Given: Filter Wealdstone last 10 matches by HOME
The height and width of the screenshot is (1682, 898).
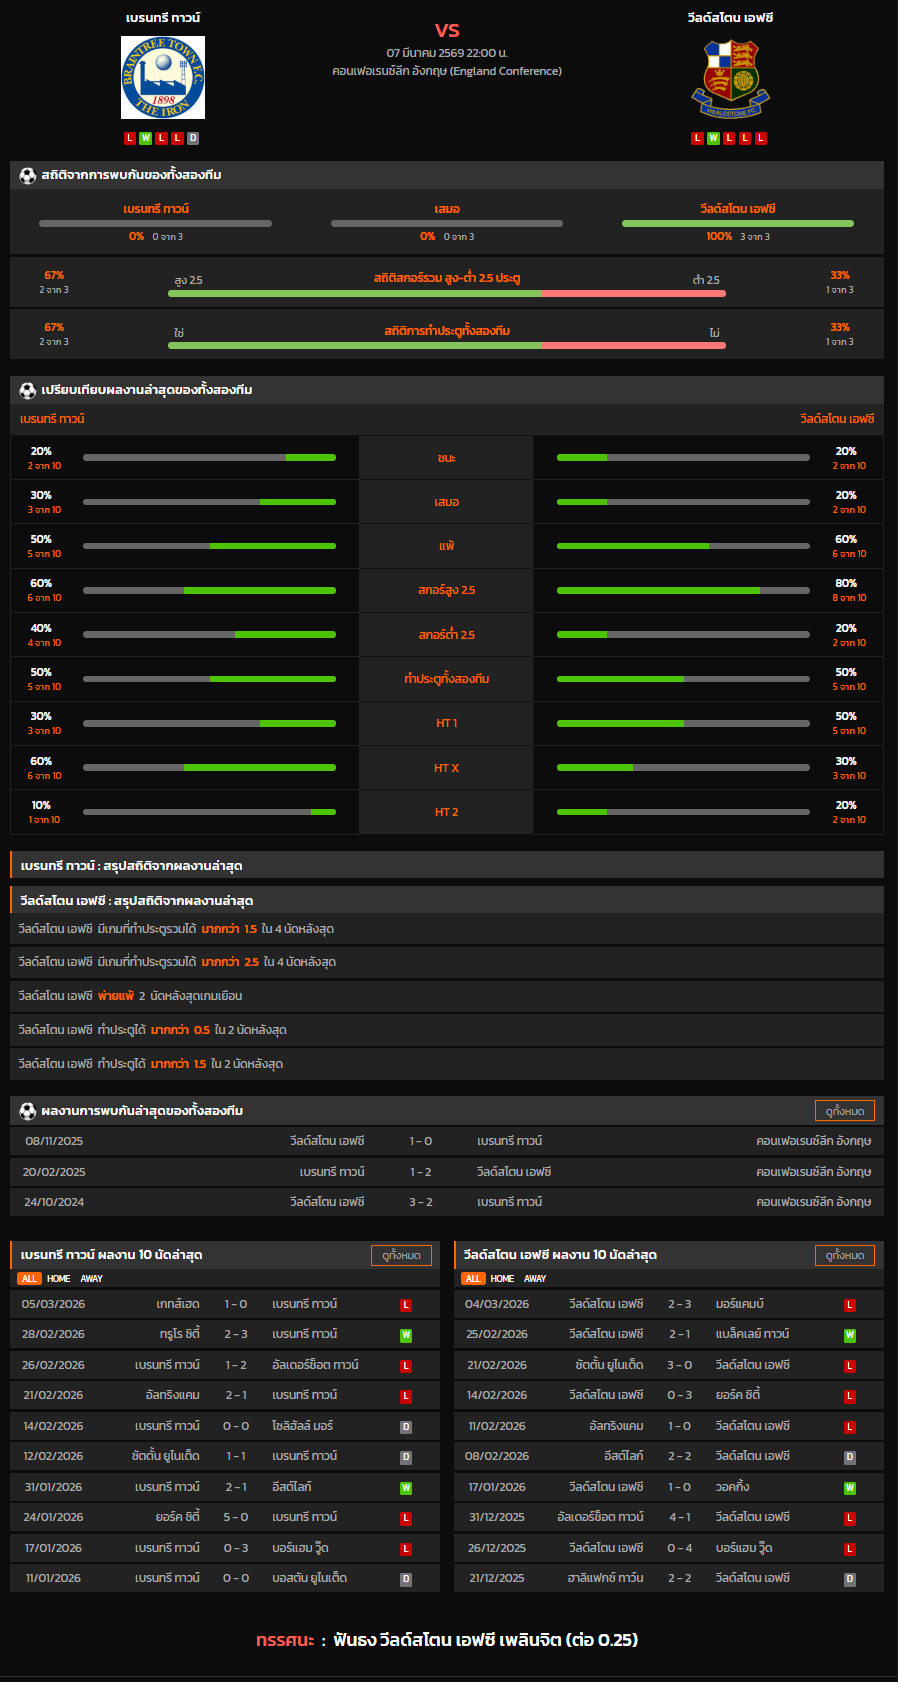Looking at the screenshot, I should [502, 1279].
